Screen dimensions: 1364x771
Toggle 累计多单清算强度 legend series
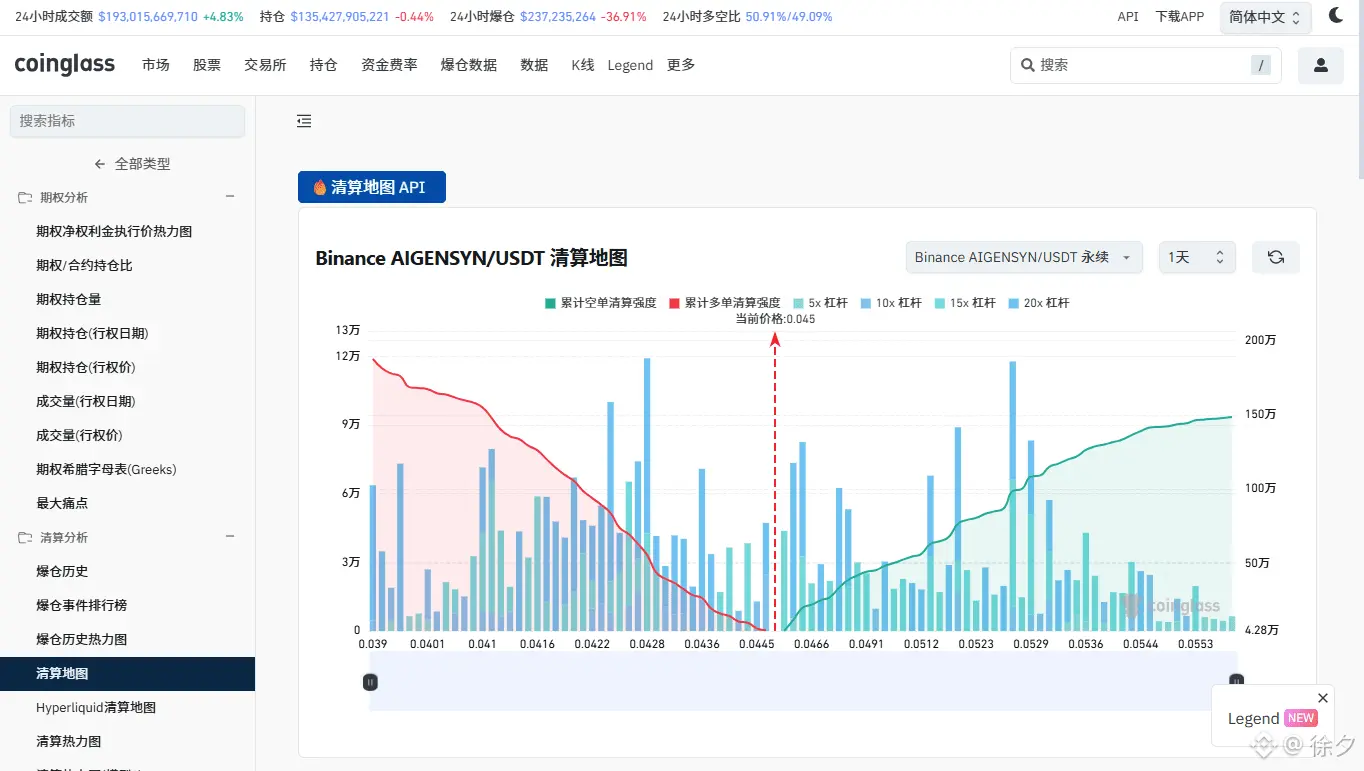724,303
